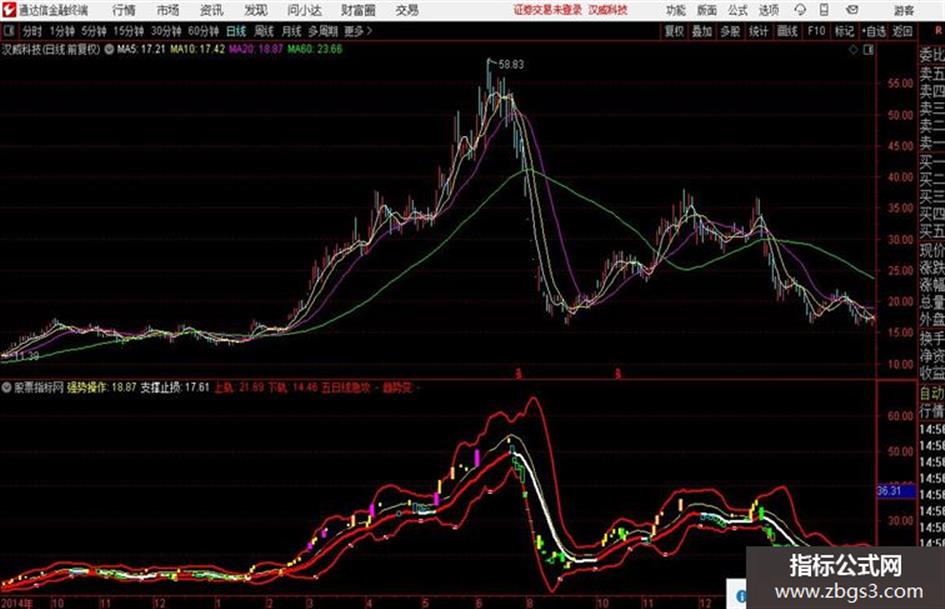Click the diamond icon above the price axis
Screen dimensions: 945x609
tap(853, 50)
